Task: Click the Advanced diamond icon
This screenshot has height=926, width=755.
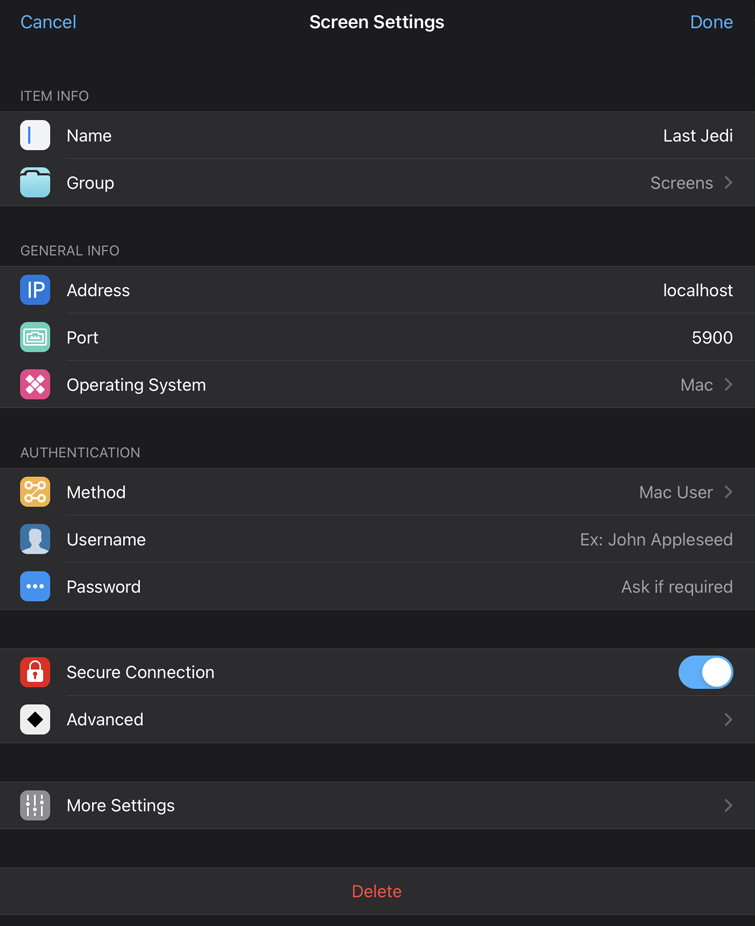Action: click(35, 719)
